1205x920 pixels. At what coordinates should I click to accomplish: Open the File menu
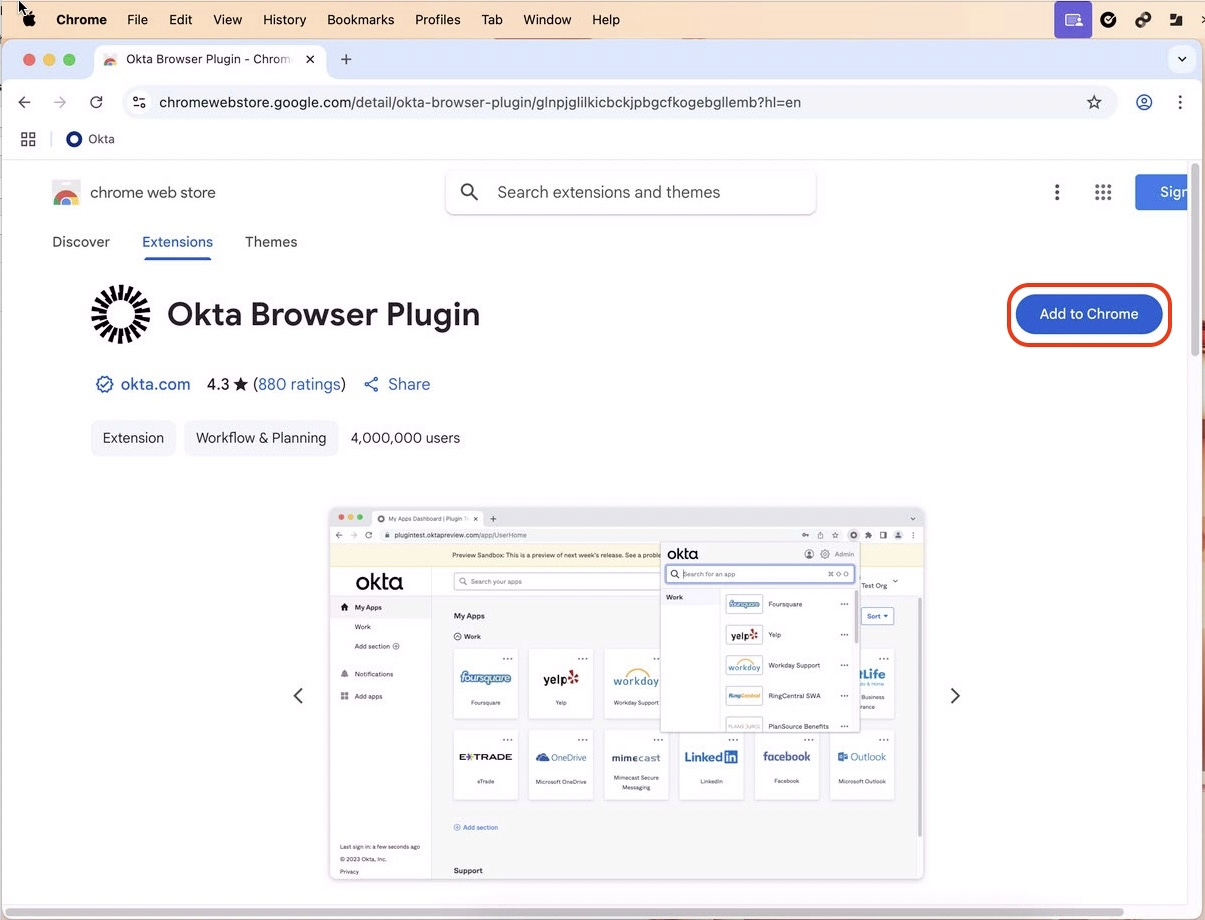tap(137, 19)
